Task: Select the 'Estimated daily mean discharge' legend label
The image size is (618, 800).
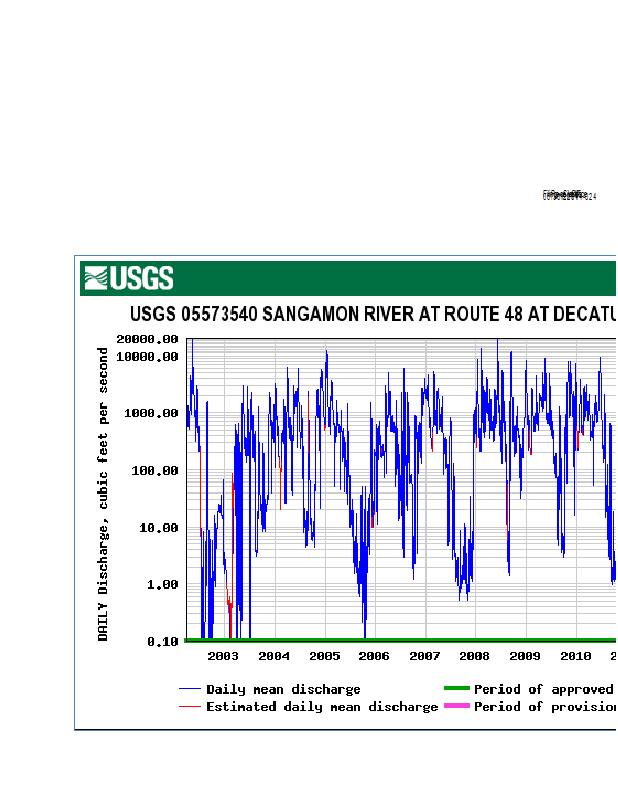Action: [x=322, y=707]
